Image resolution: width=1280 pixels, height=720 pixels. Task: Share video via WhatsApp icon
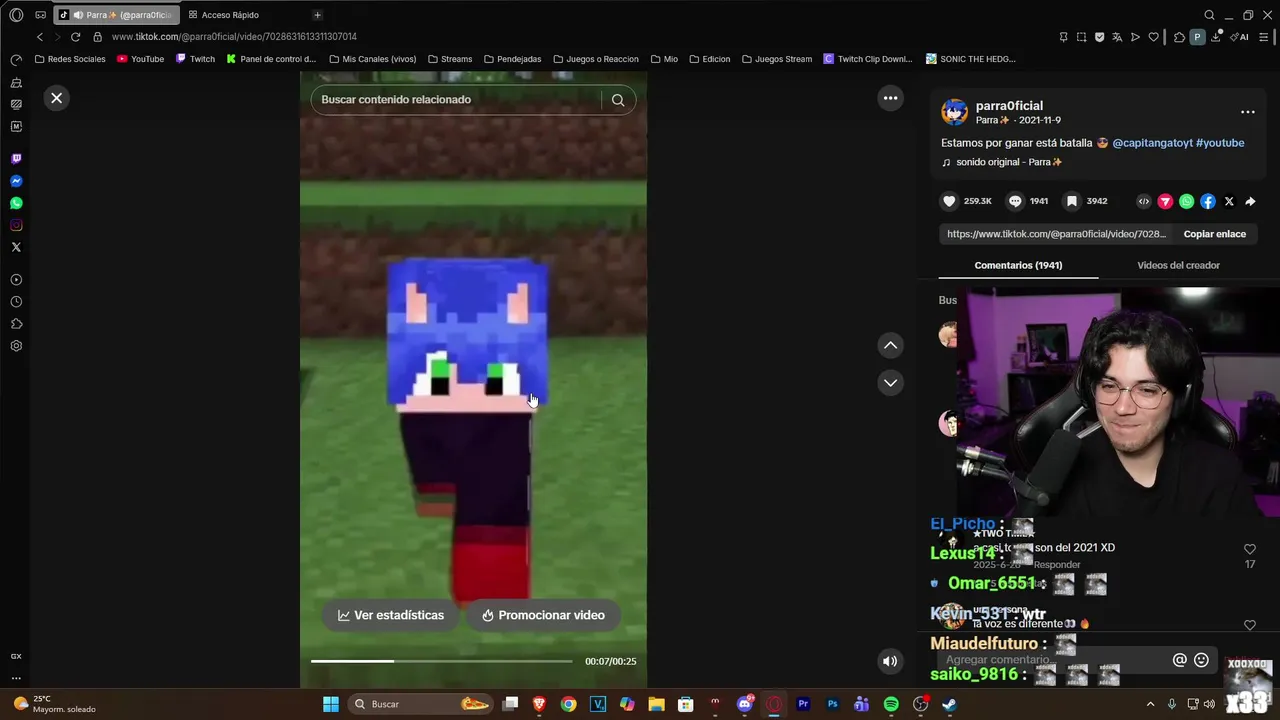point(1186,201)
